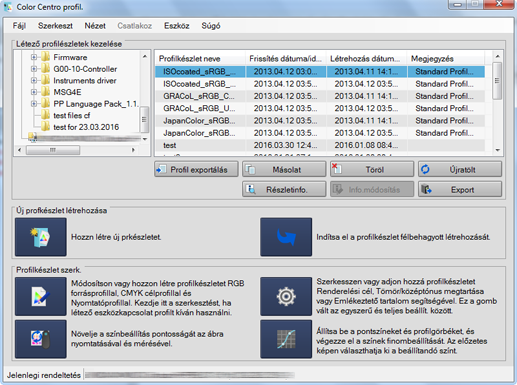The image size is (517, 385).
Task: Select the Instruments driver tree label
Action: (85, 81)
